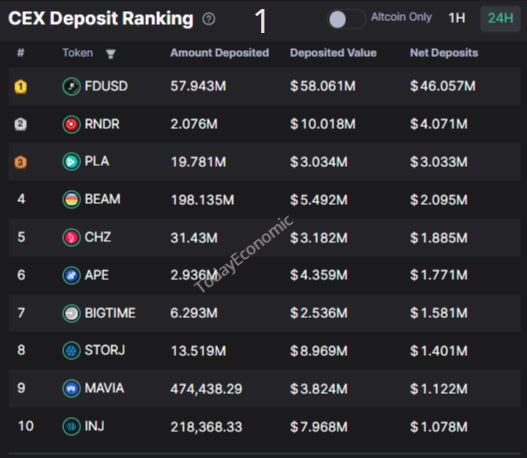Select the $1.581M net deposits value
The height and width of the screenshot is (458, 527).
coord(439,313)
